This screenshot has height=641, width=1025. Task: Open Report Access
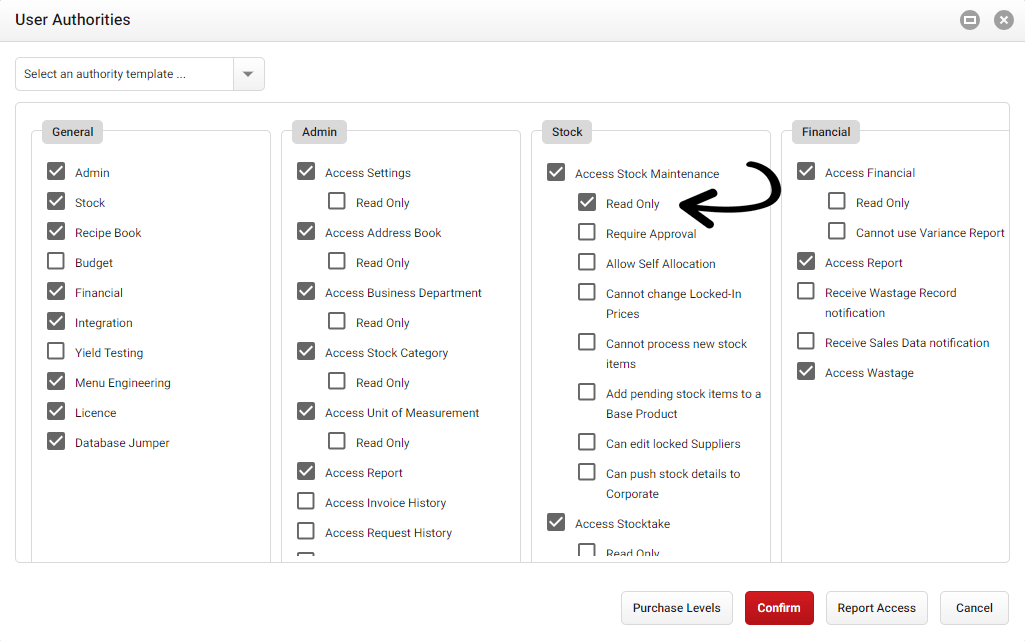coord(876,608)
